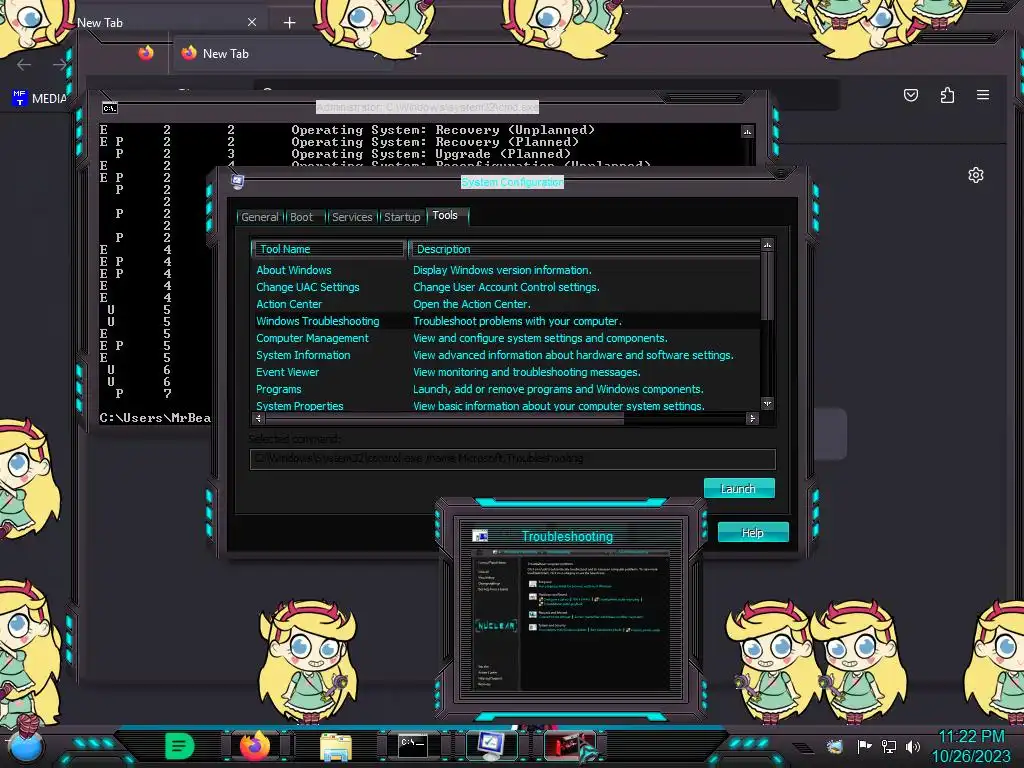The width and height of the screenshot is (1024, 768).
Task: Click the tools list scroll-right arrow
Action: 752,419
